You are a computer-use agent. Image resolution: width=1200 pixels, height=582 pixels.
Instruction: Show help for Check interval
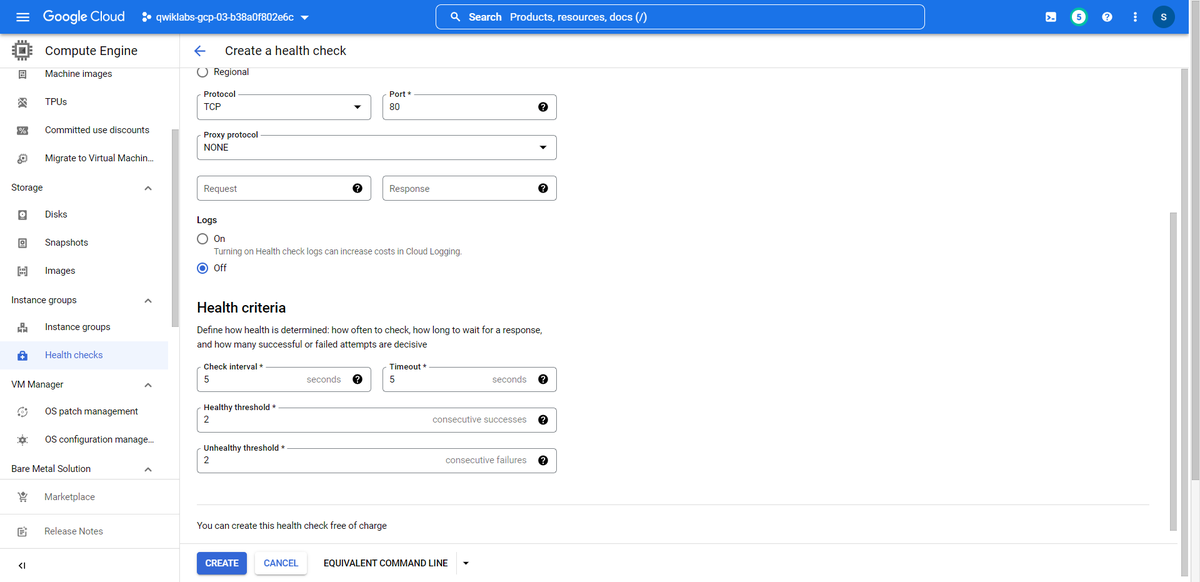pyautogui.click(x=357, y=379)
